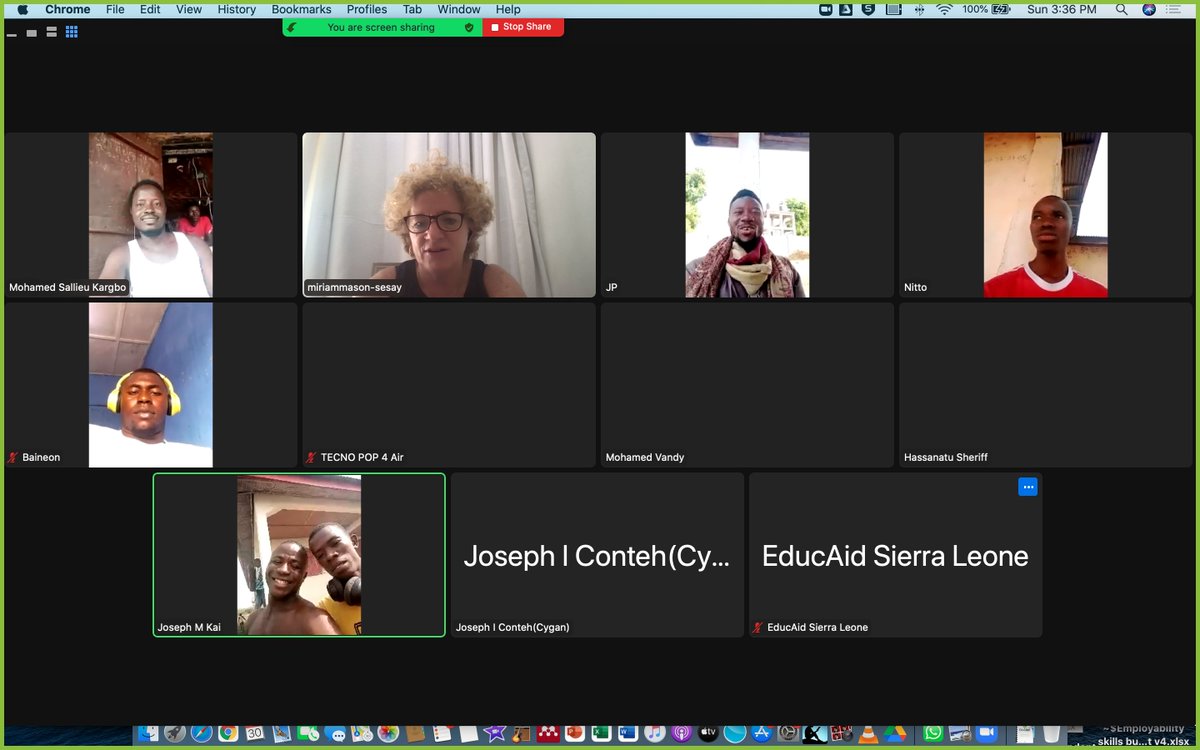Open Apple TV from the Dock

pyautogui.click(x=708, y=733)
